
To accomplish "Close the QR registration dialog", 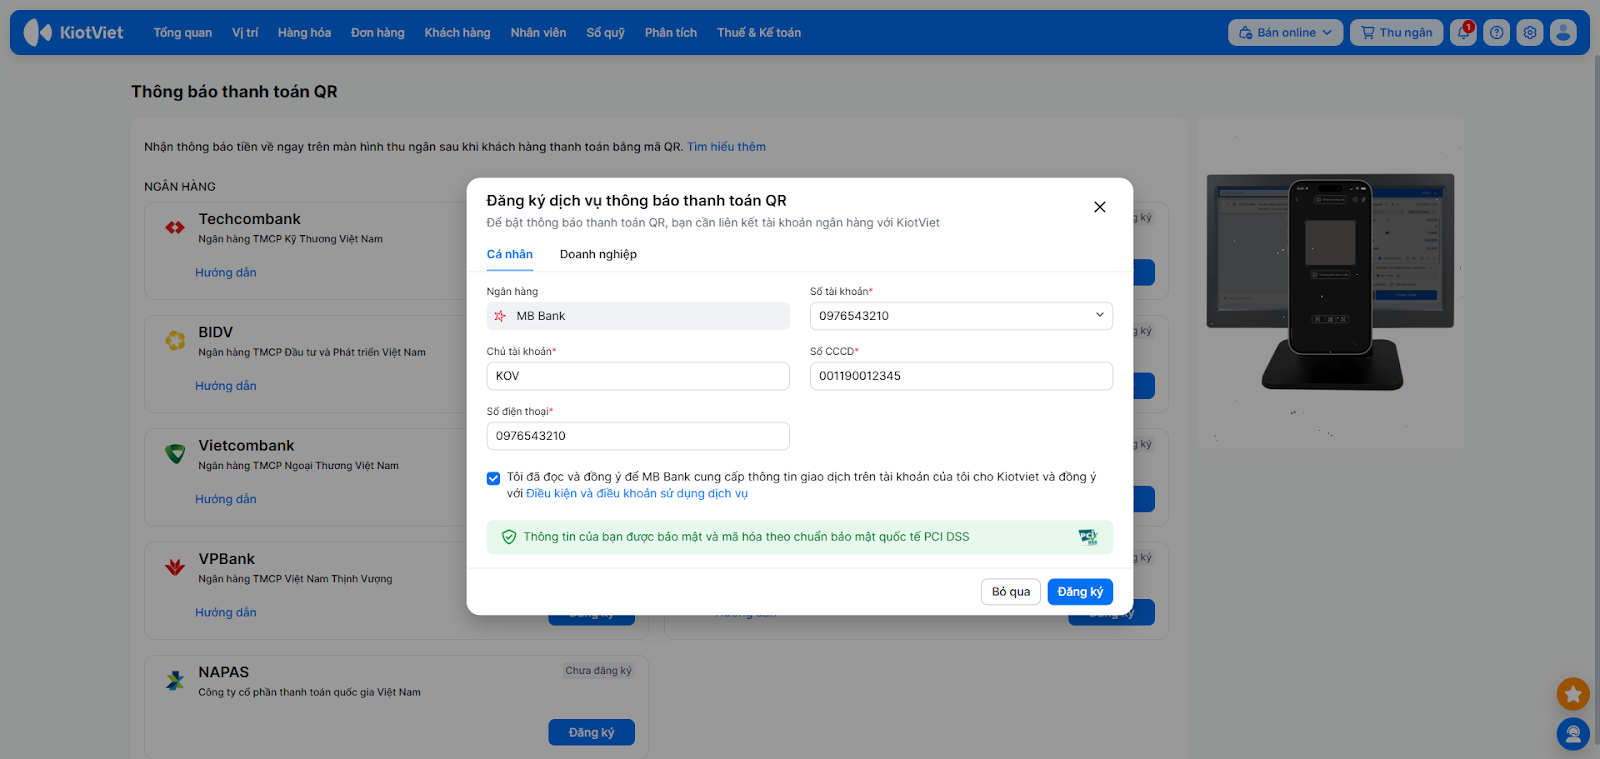I will (1099, 207).
